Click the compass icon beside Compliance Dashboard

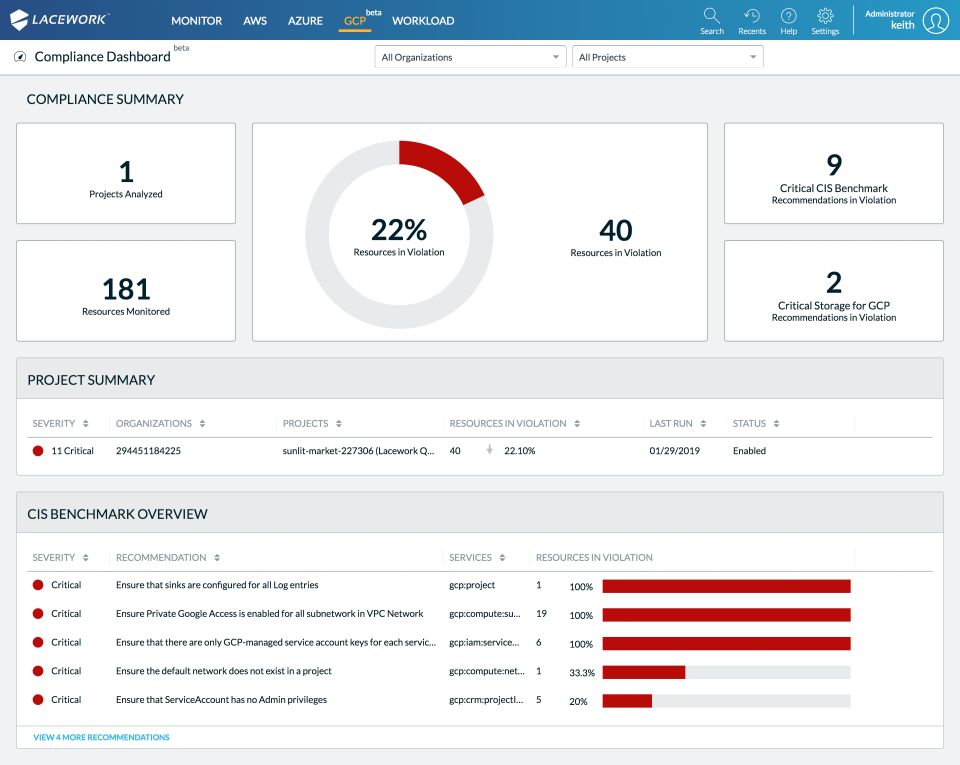(20, 57)
